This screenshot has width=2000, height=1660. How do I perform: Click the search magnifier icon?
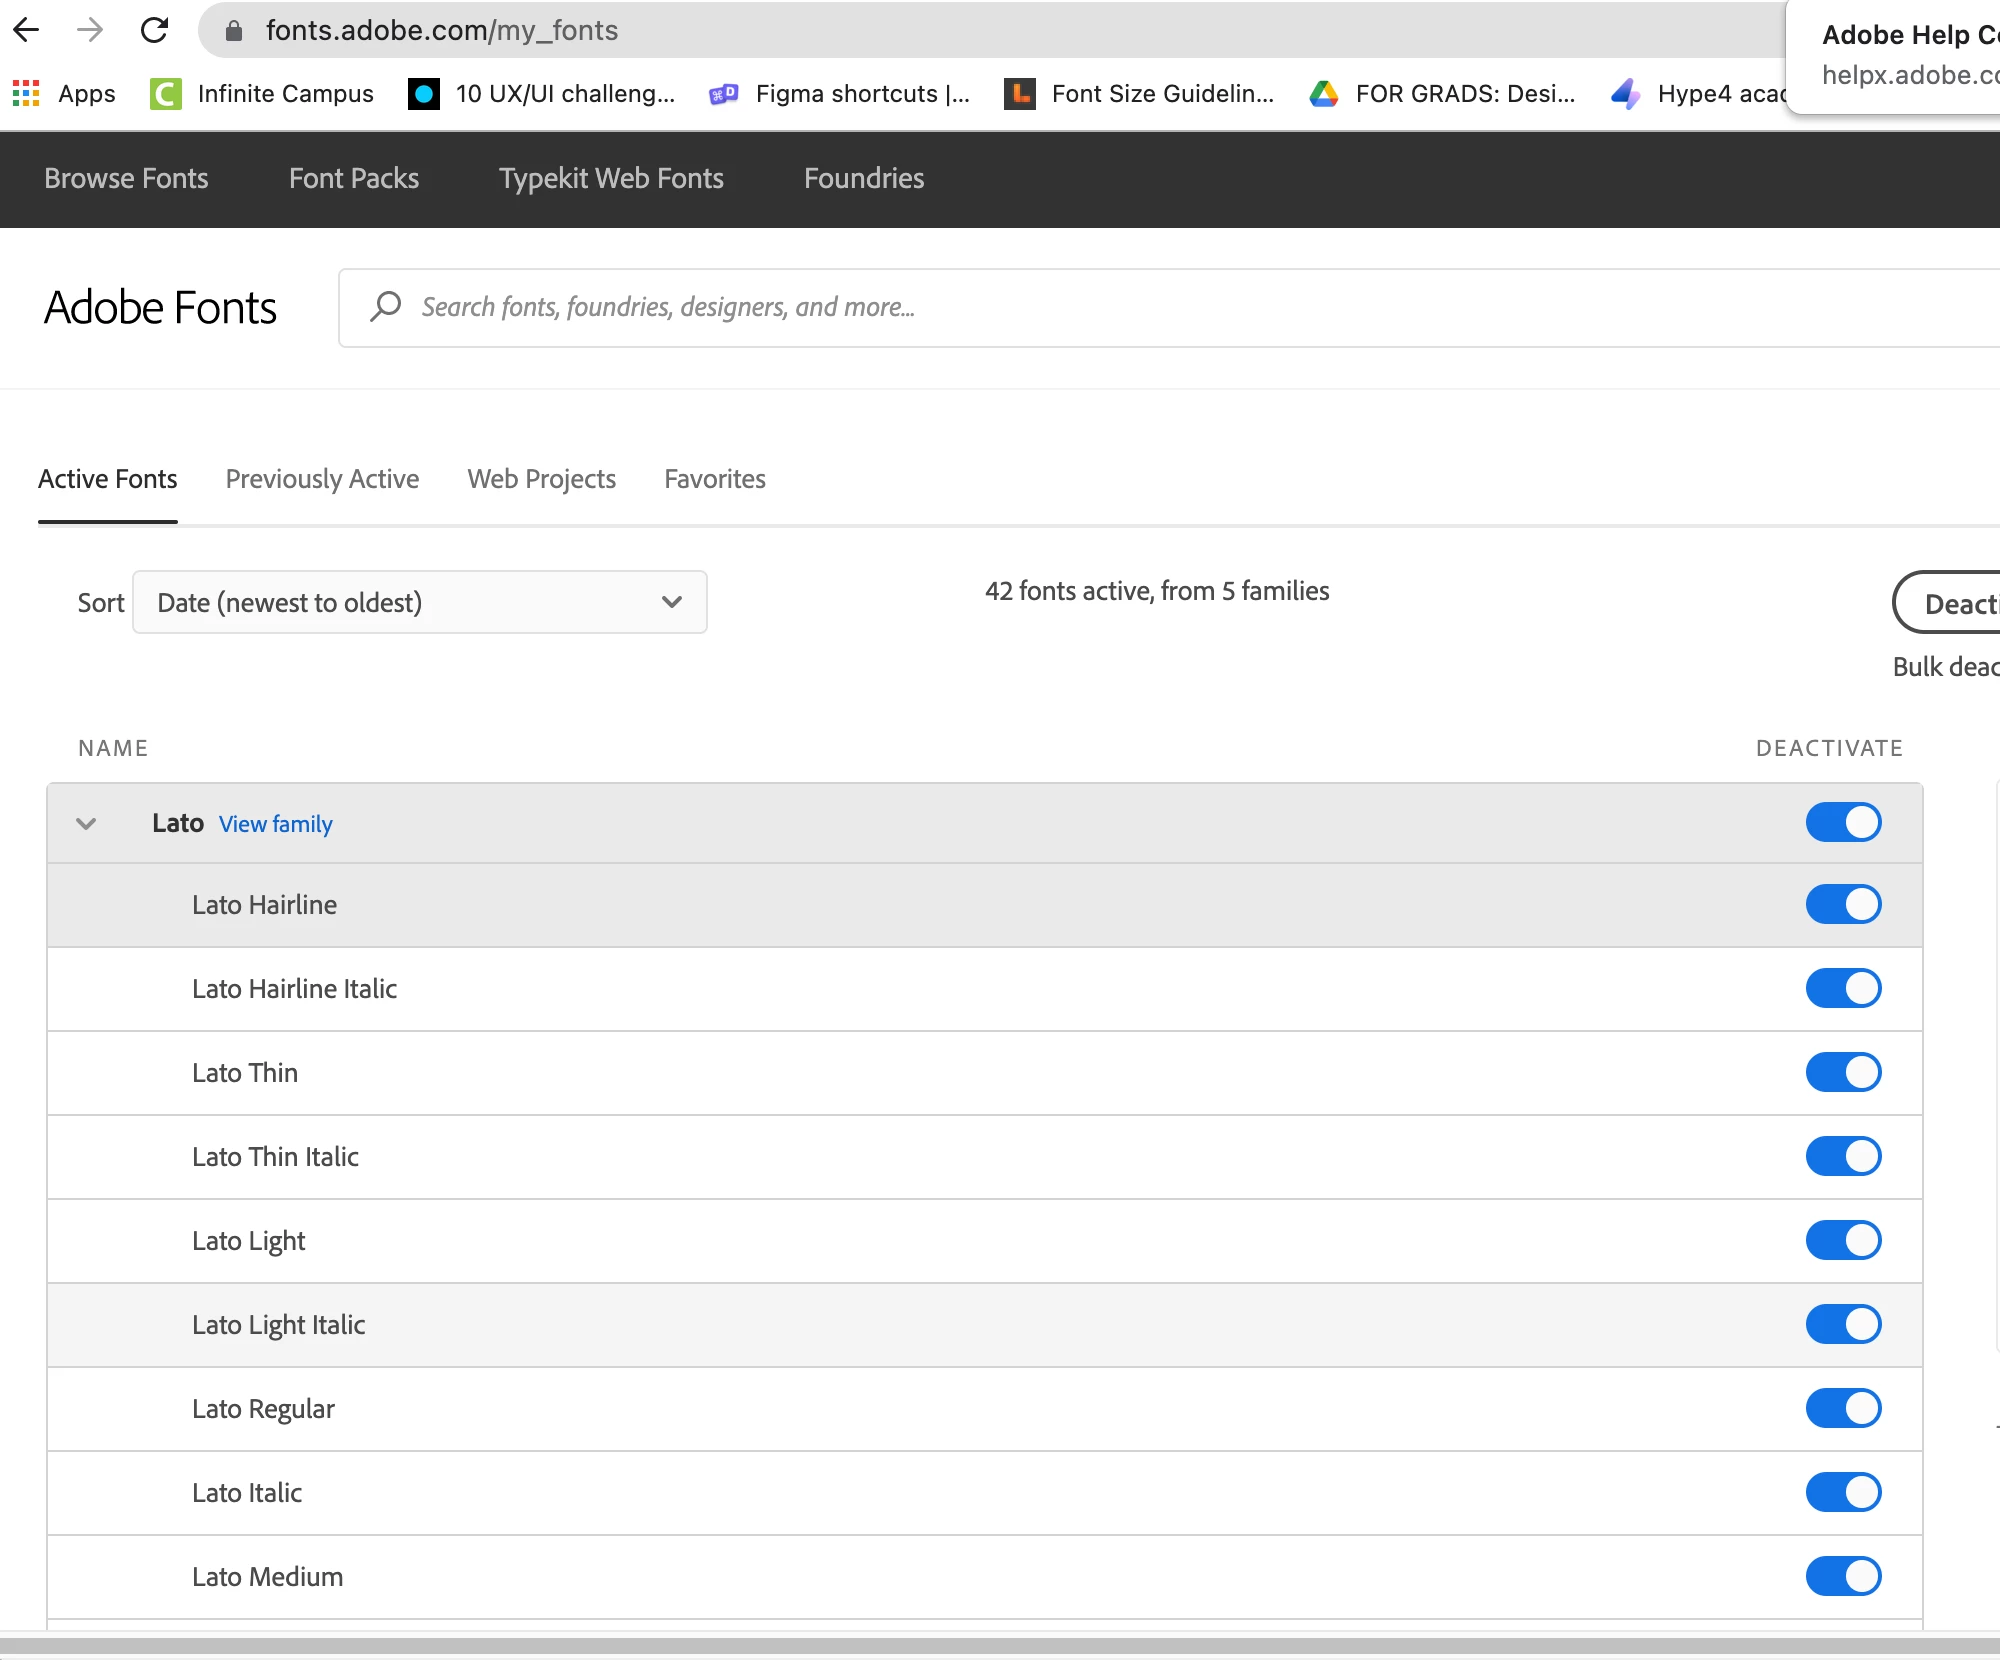point(385,306)
